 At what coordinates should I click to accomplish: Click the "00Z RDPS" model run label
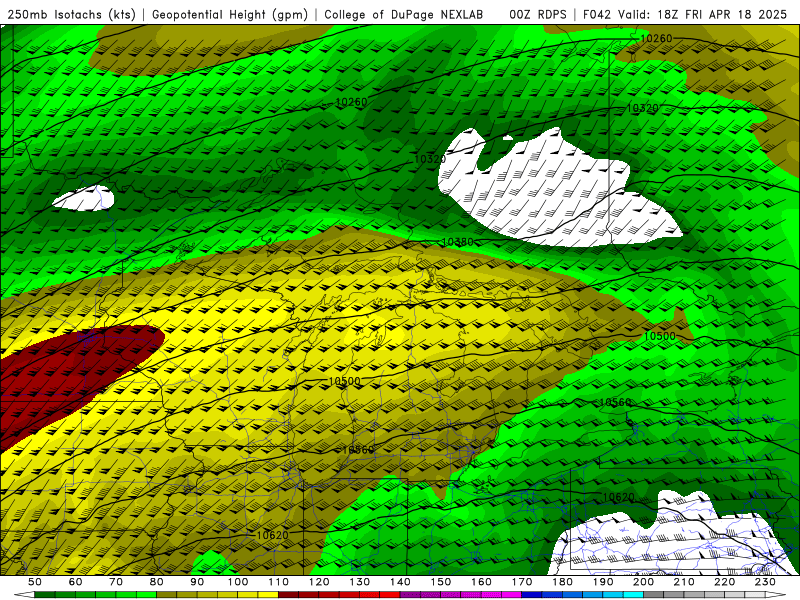tap(538, 15)
